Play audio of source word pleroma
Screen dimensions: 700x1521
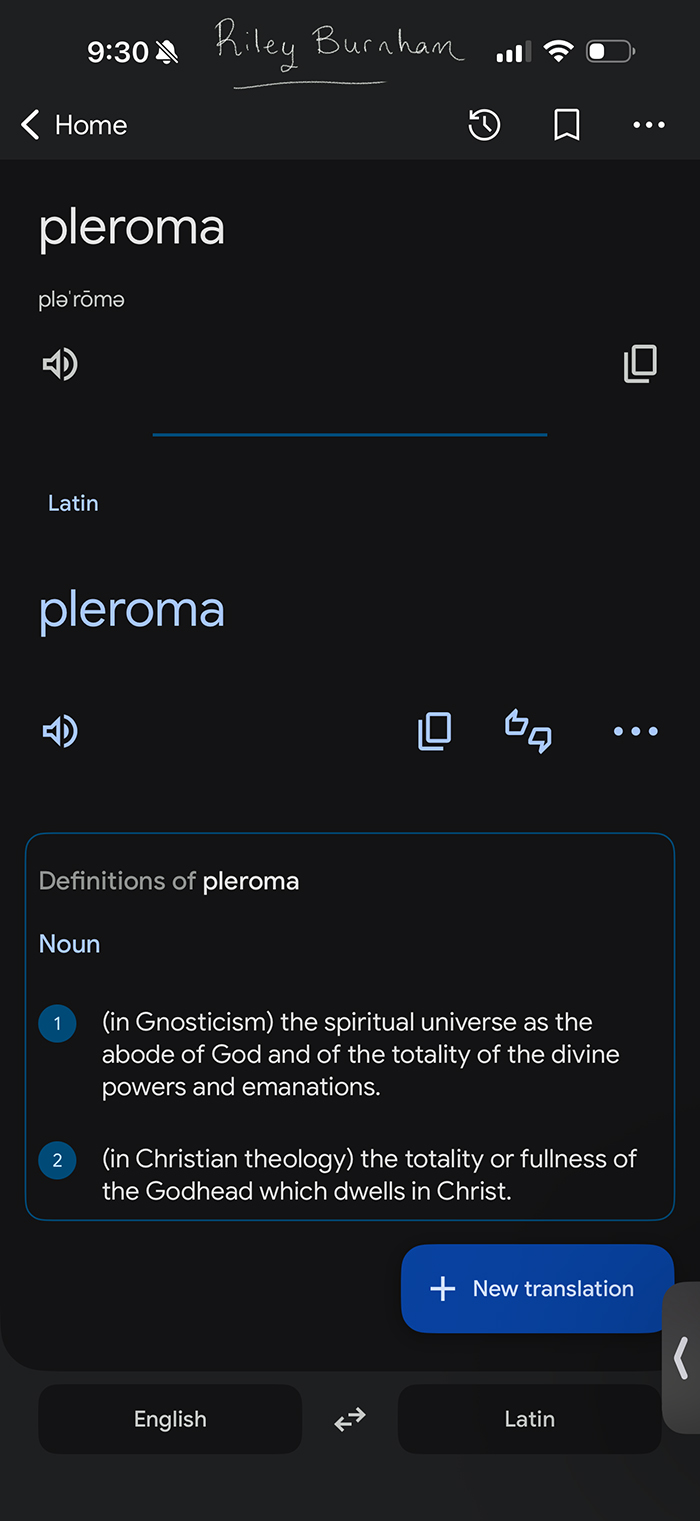(60, 364)
